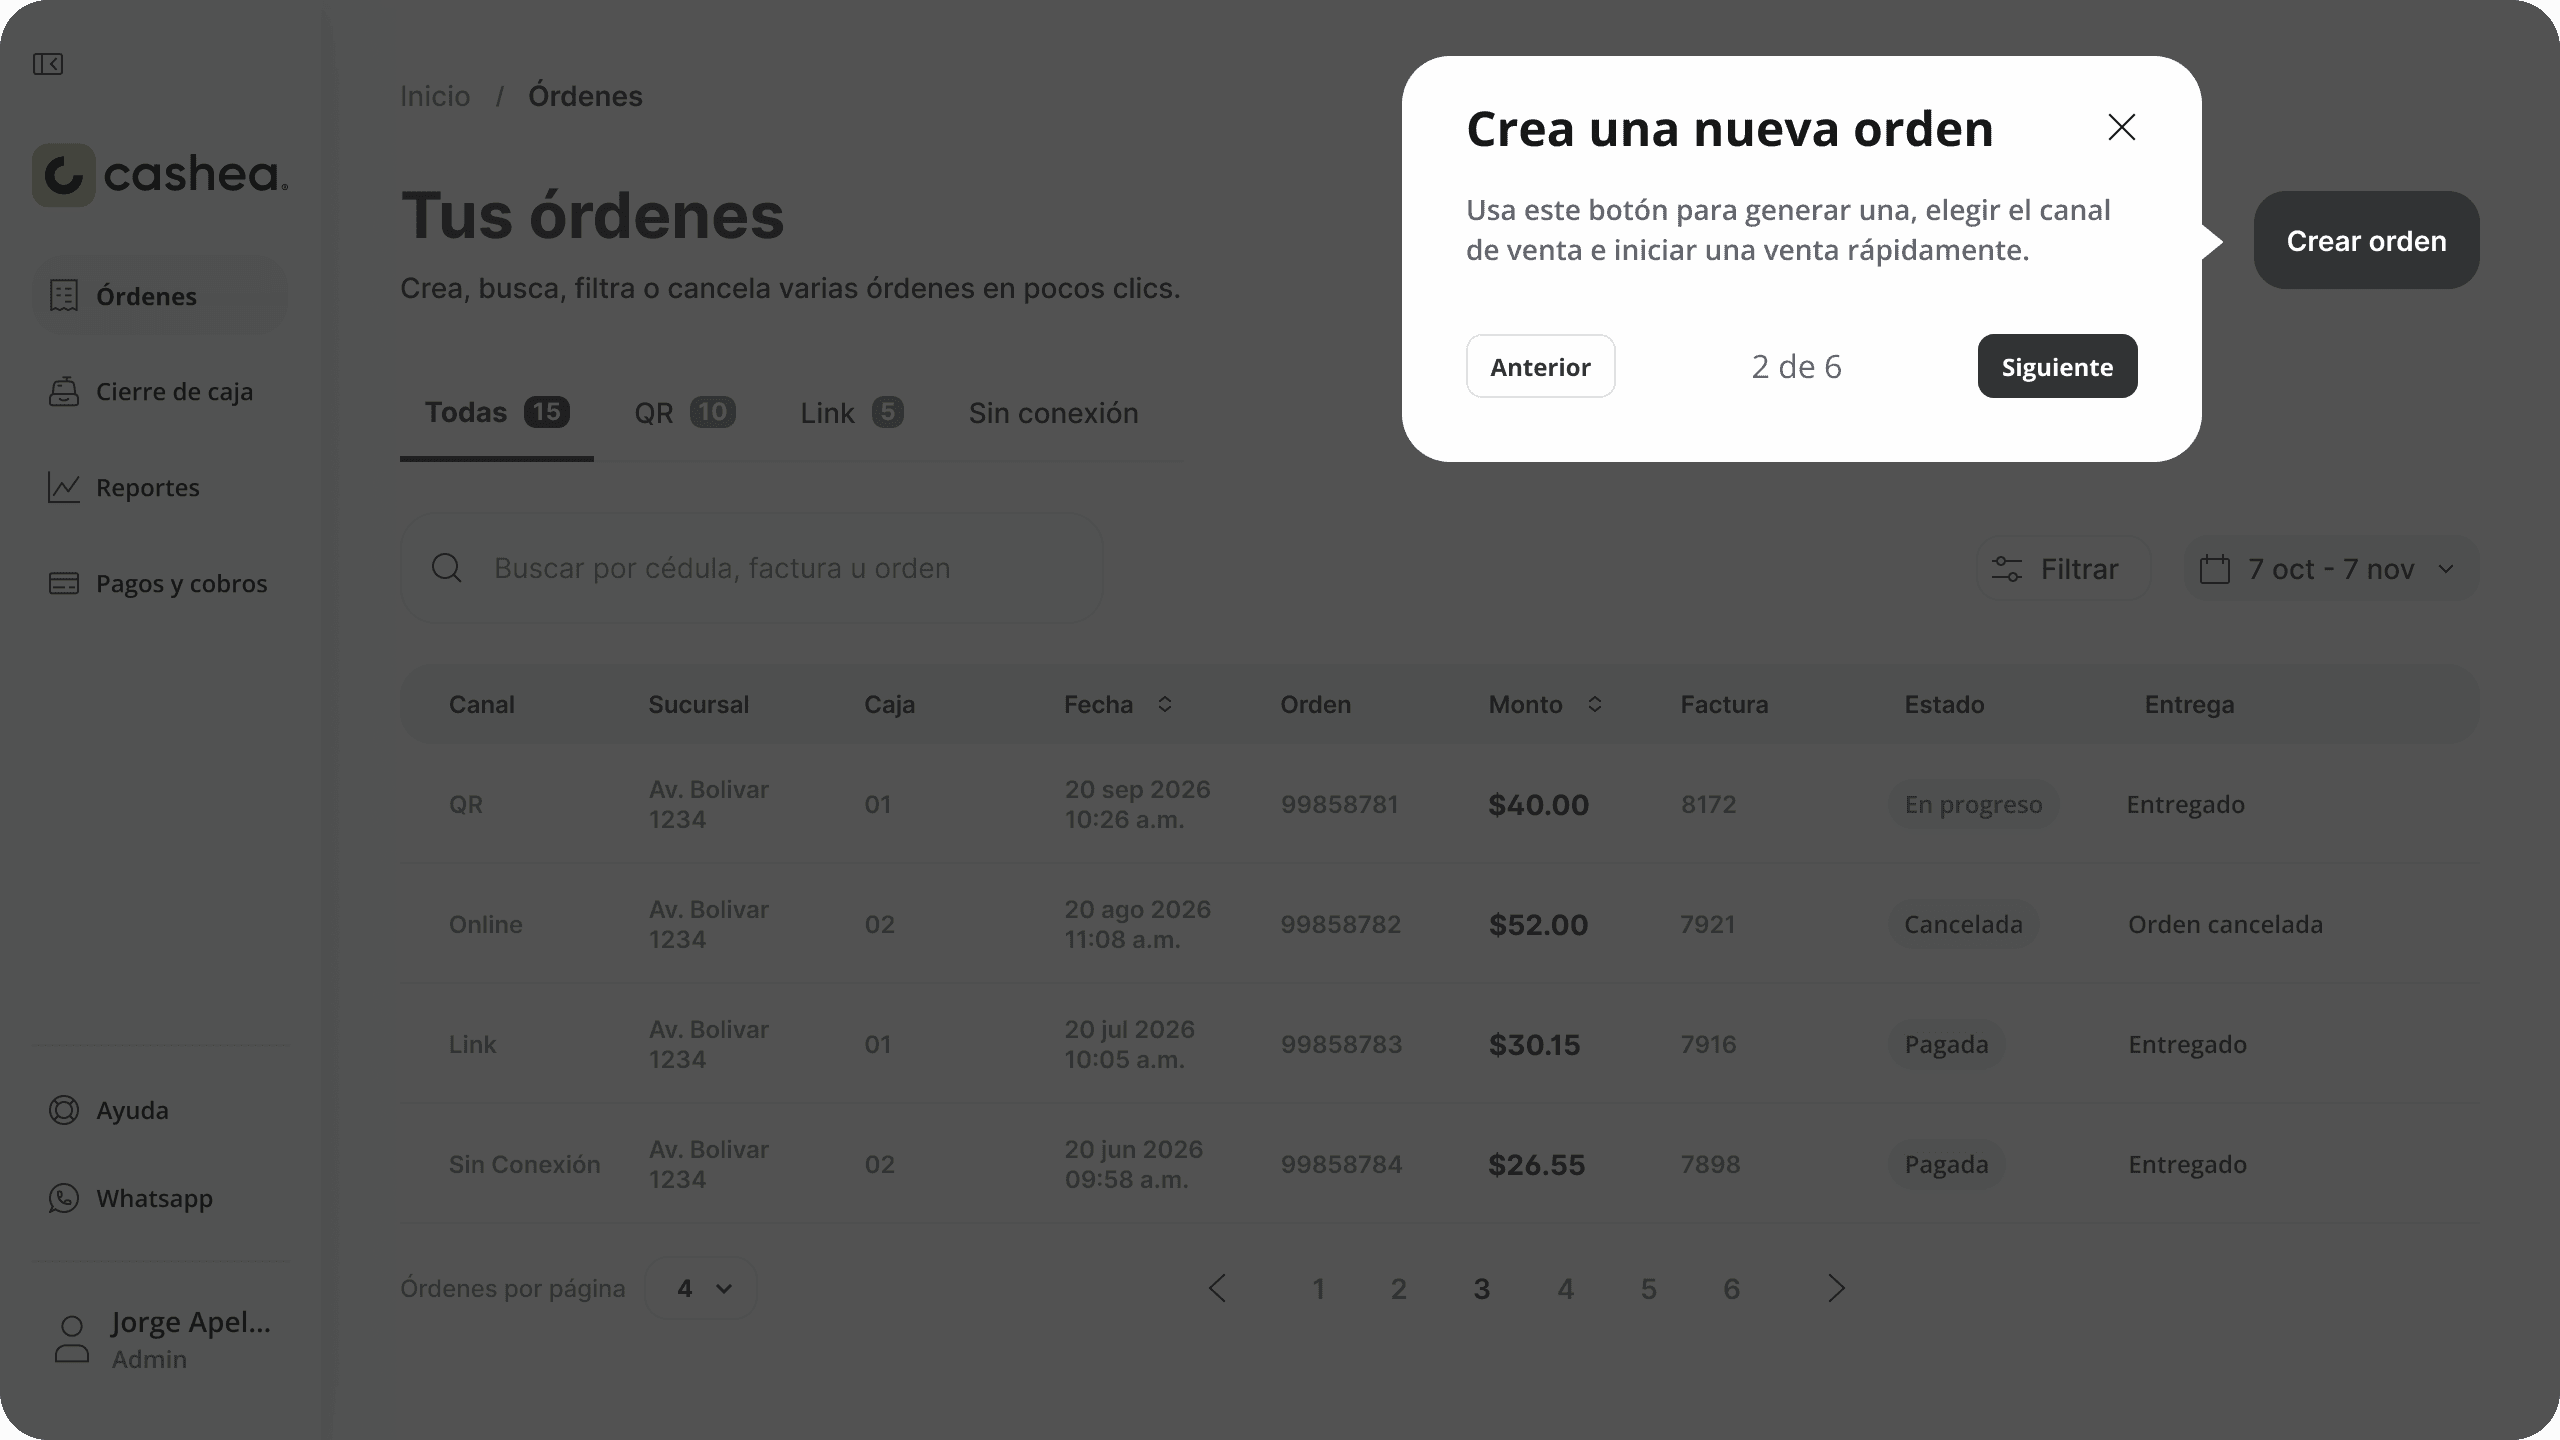Screen dimensions: 2560x1440
Task: Click the Jorge Apel user avatar
Action: coord(71,1340)
